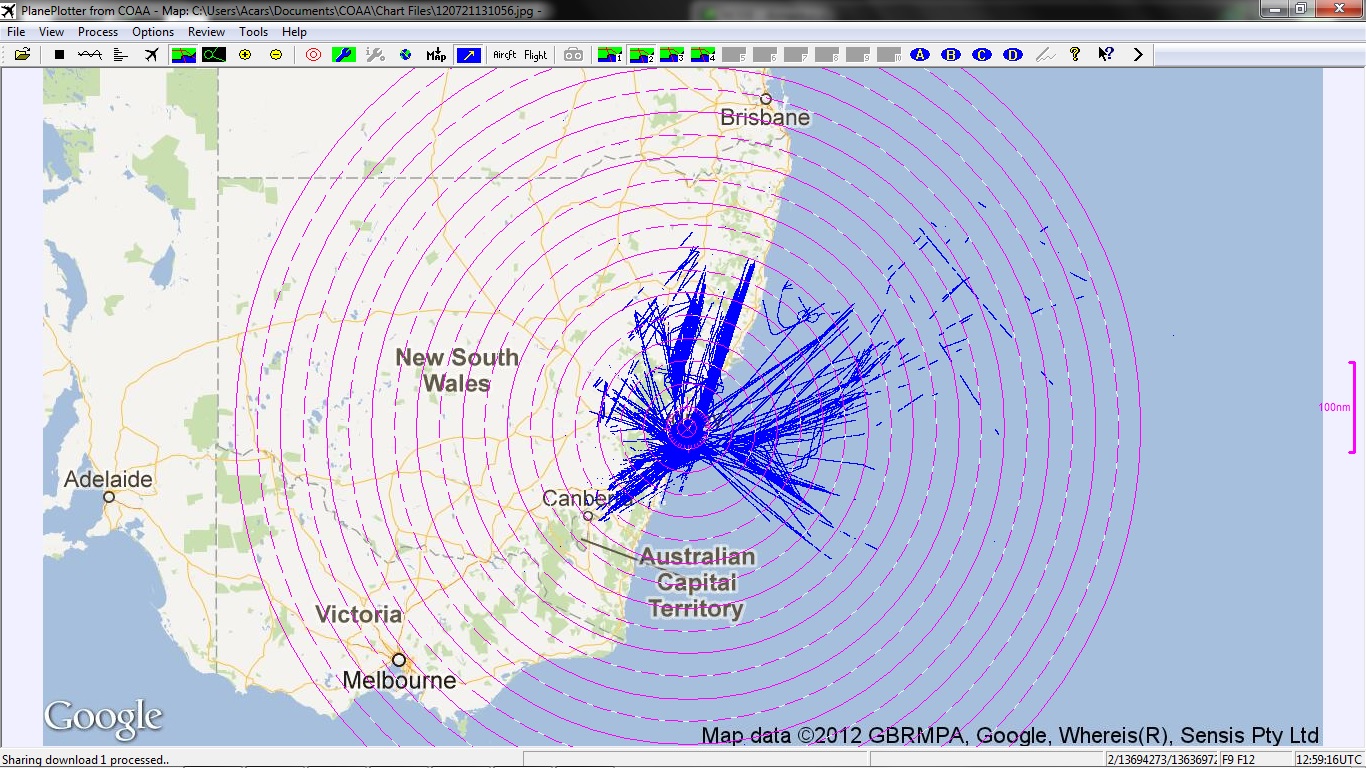Click the waveform signal display icon
Screen dimensions: 1366x768
pyautogui.click(x=90, y=55)
